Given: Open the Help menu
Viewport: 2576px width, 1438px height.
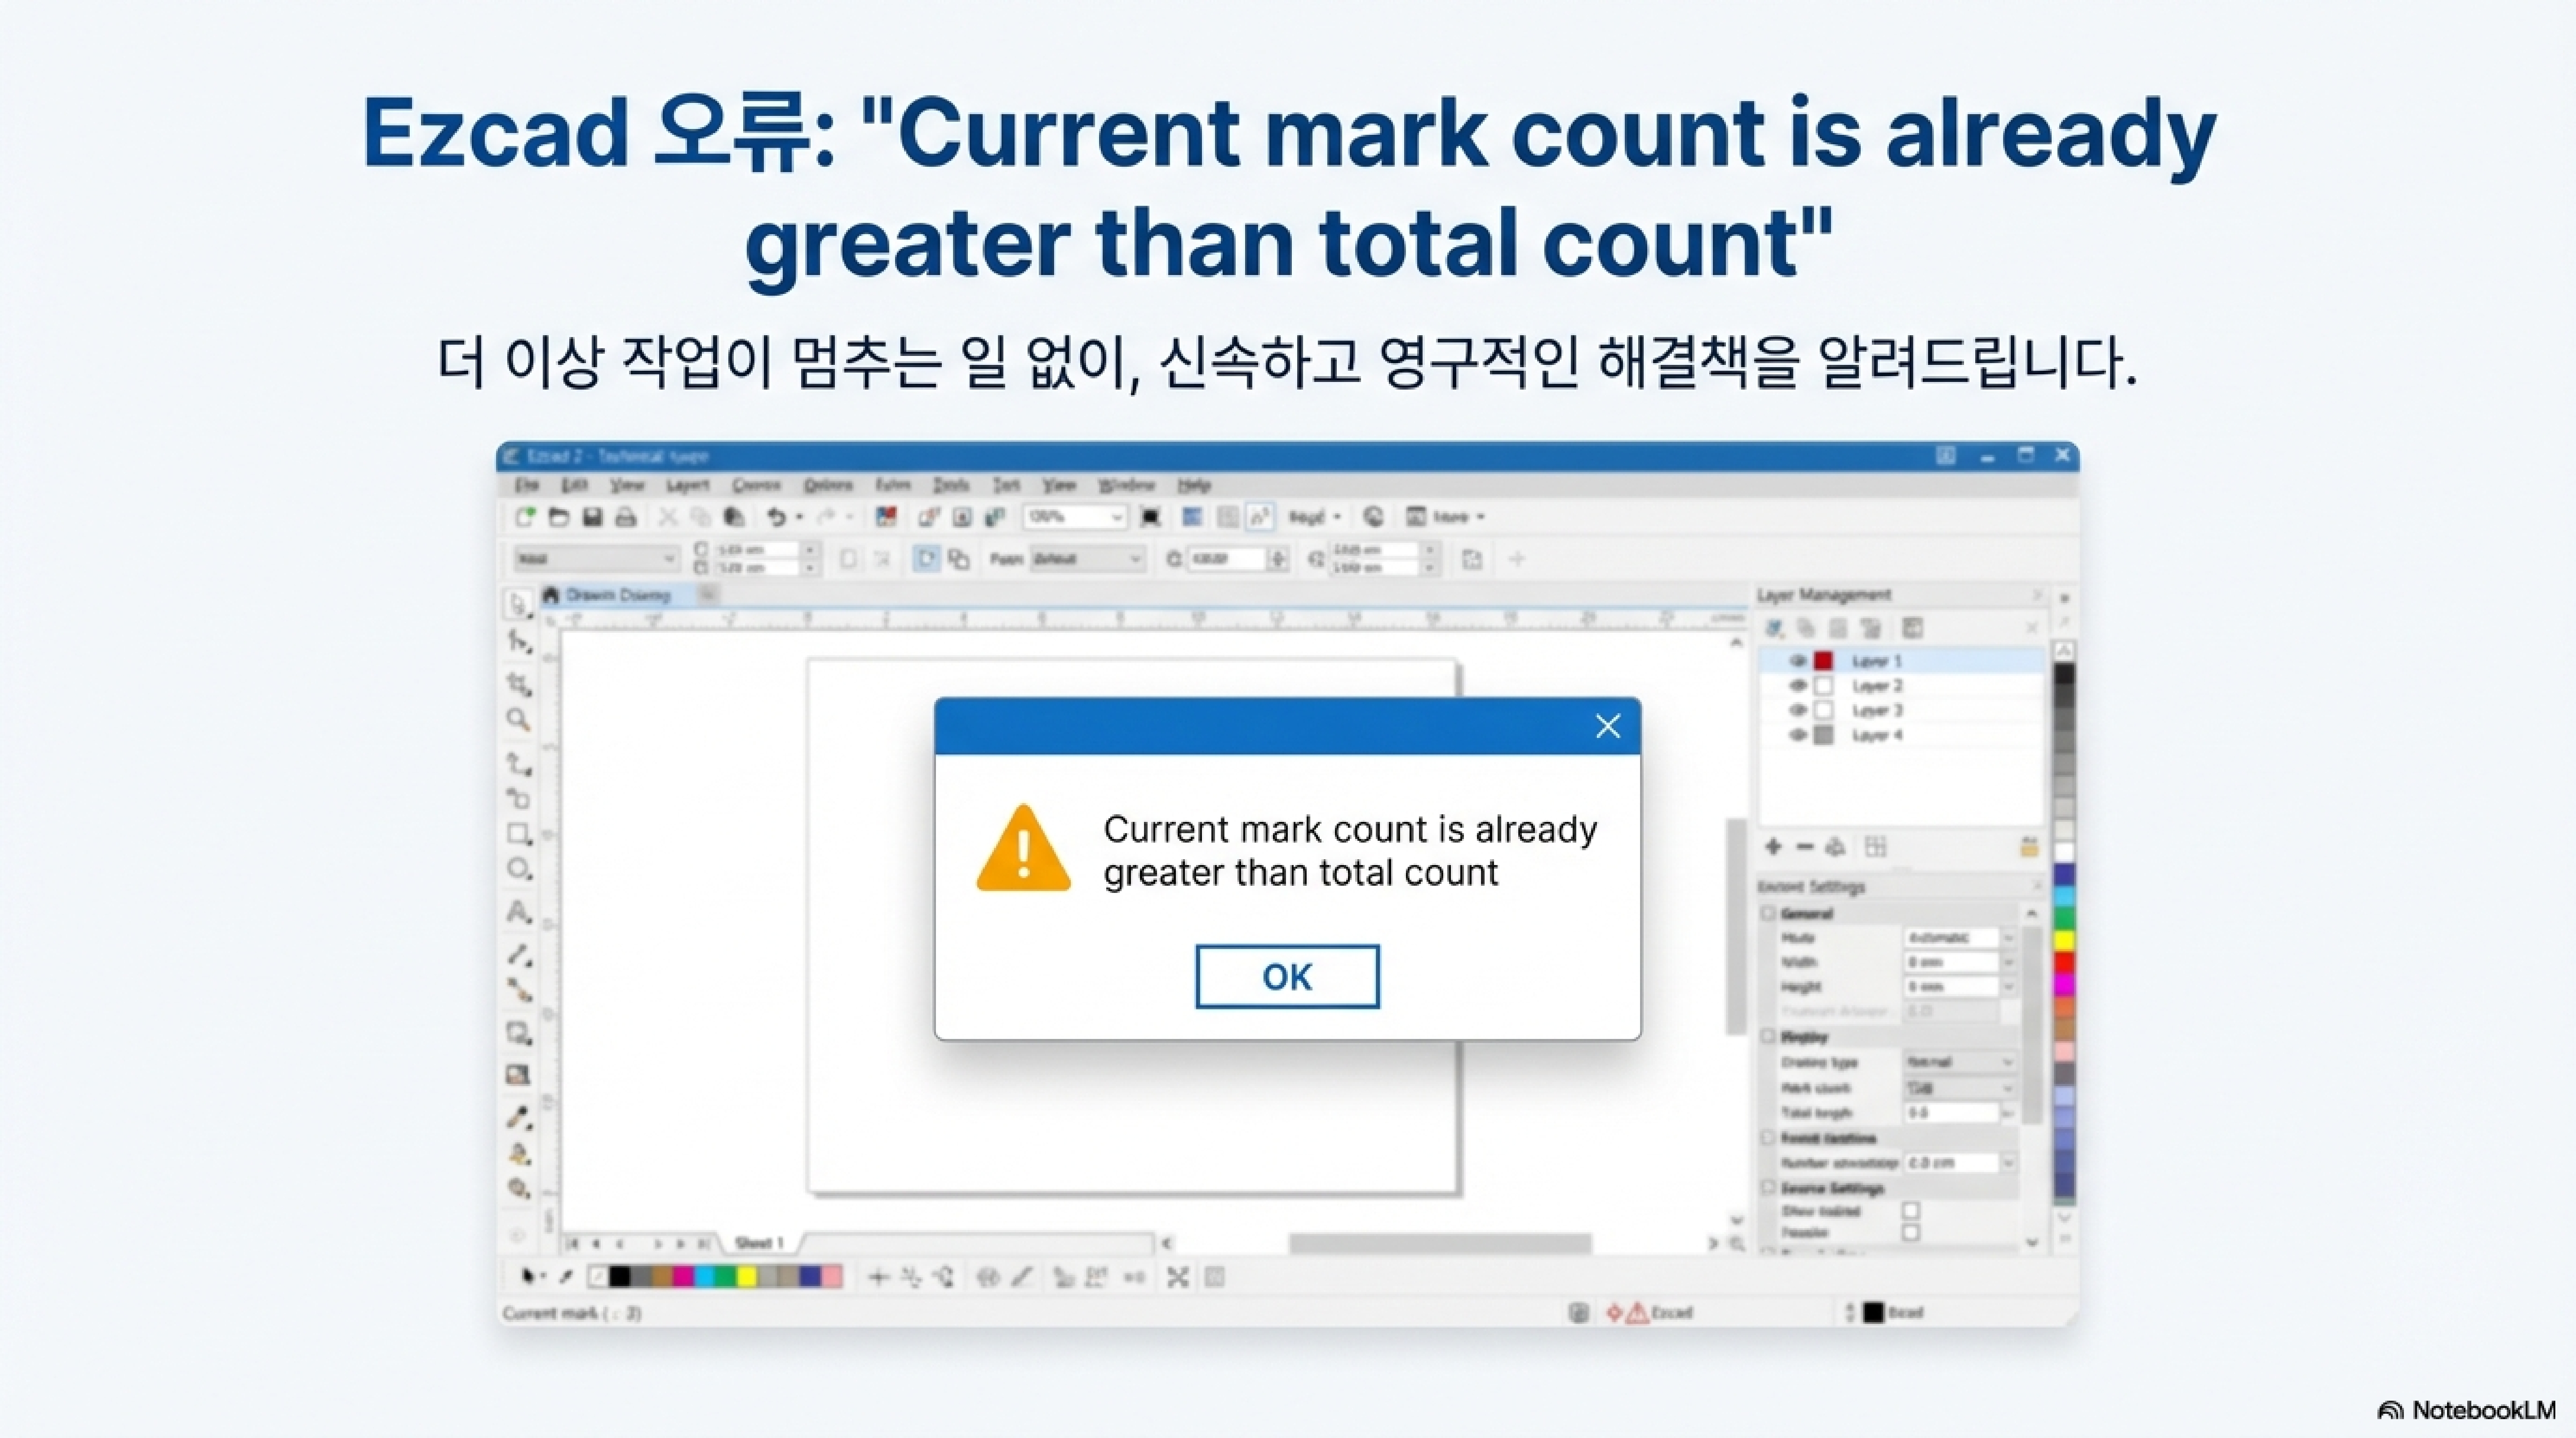Looking at the screenshot, I should tap(1193, 485).
